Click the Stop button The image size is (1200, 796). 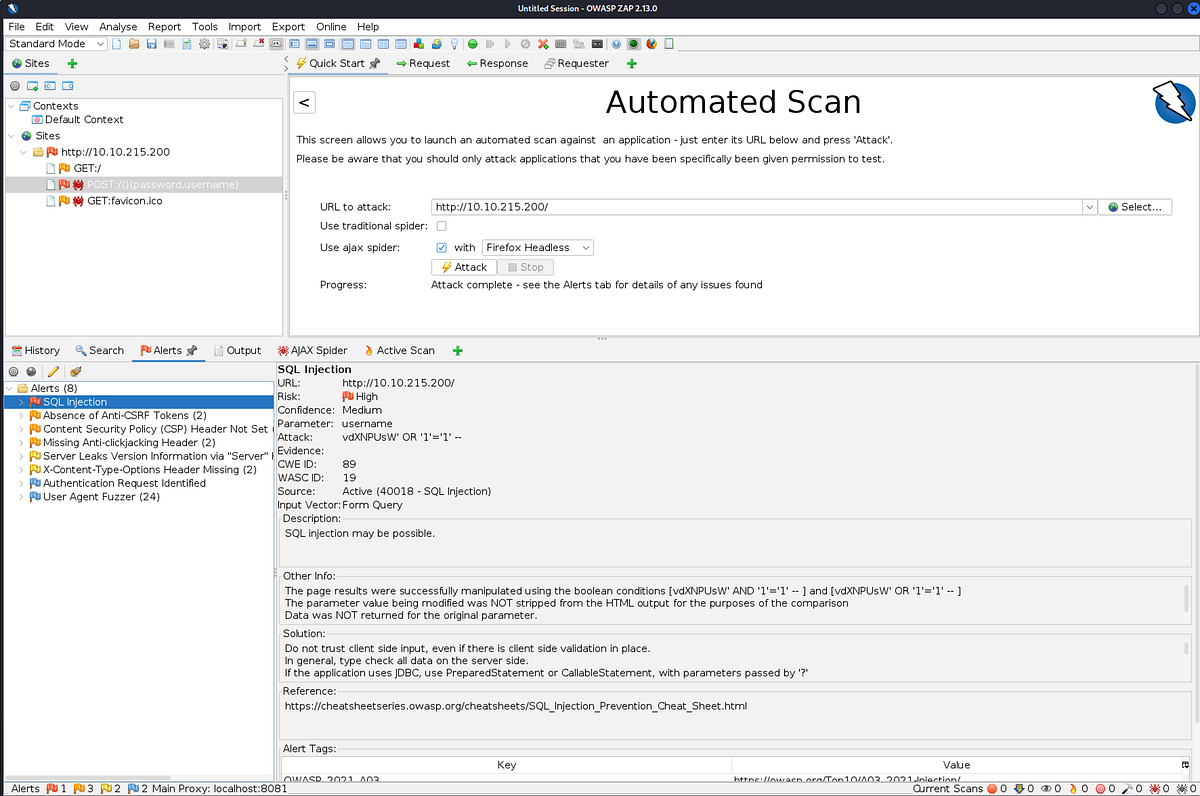click(525, 267)
